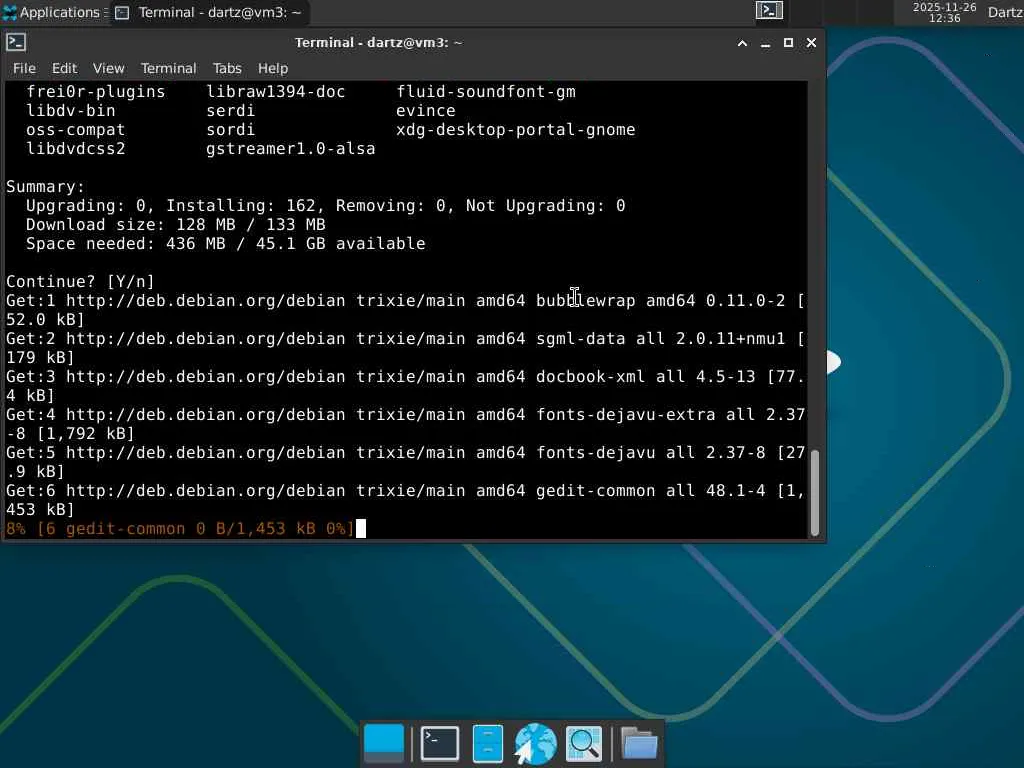Click the package name 'libdvdcss2'
Image resolution: width=1024 pixels, height=768 pixels.
click(76, 148)
